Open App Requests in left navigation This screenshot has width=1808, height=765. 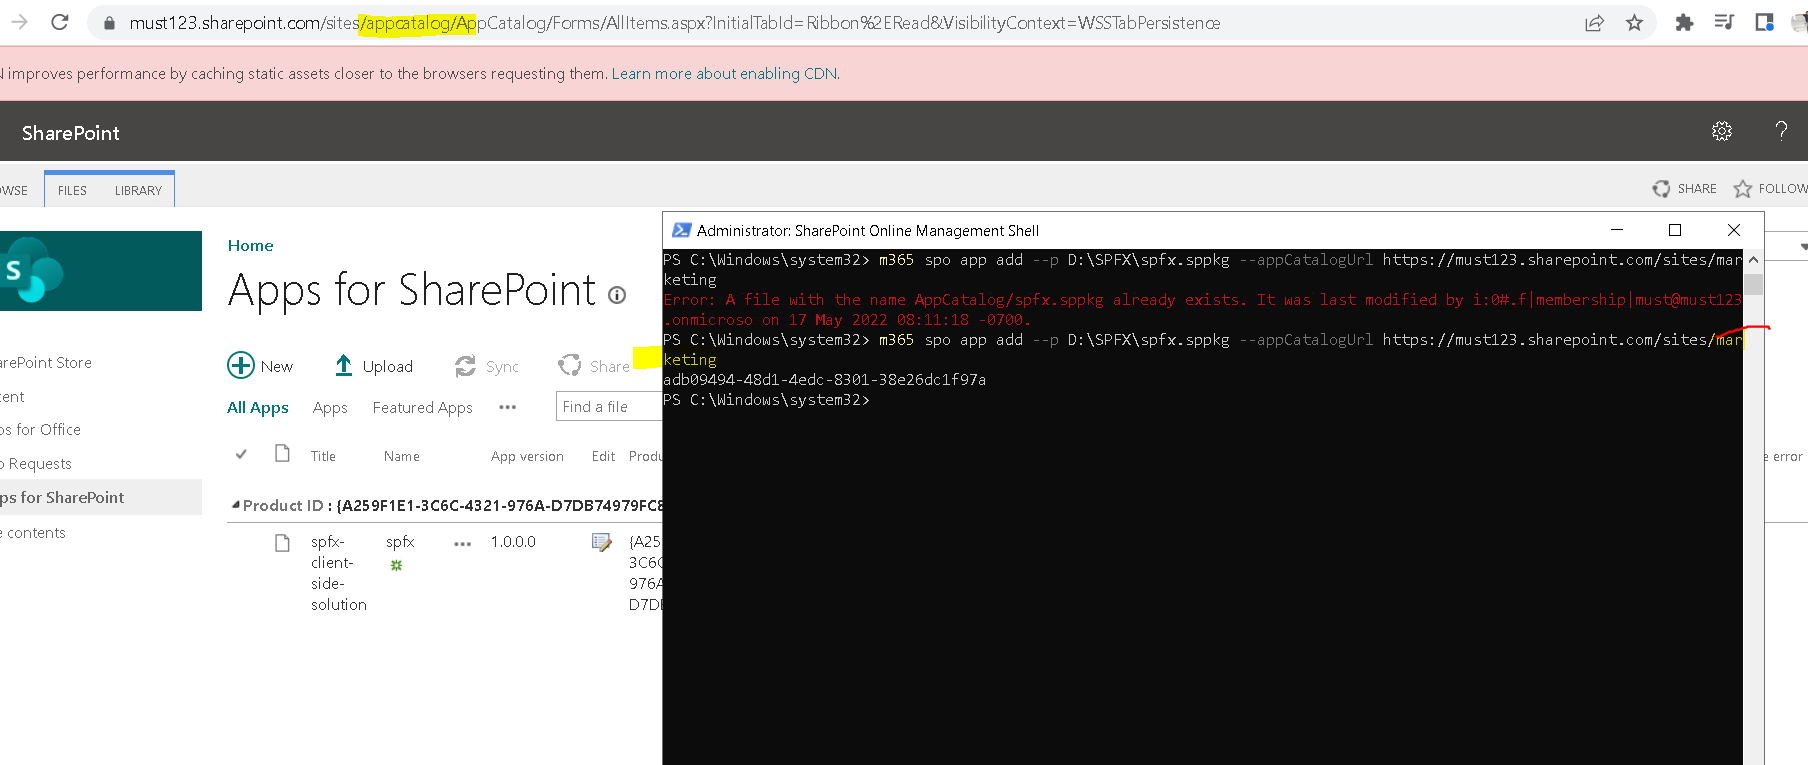(x=36, y=463)
